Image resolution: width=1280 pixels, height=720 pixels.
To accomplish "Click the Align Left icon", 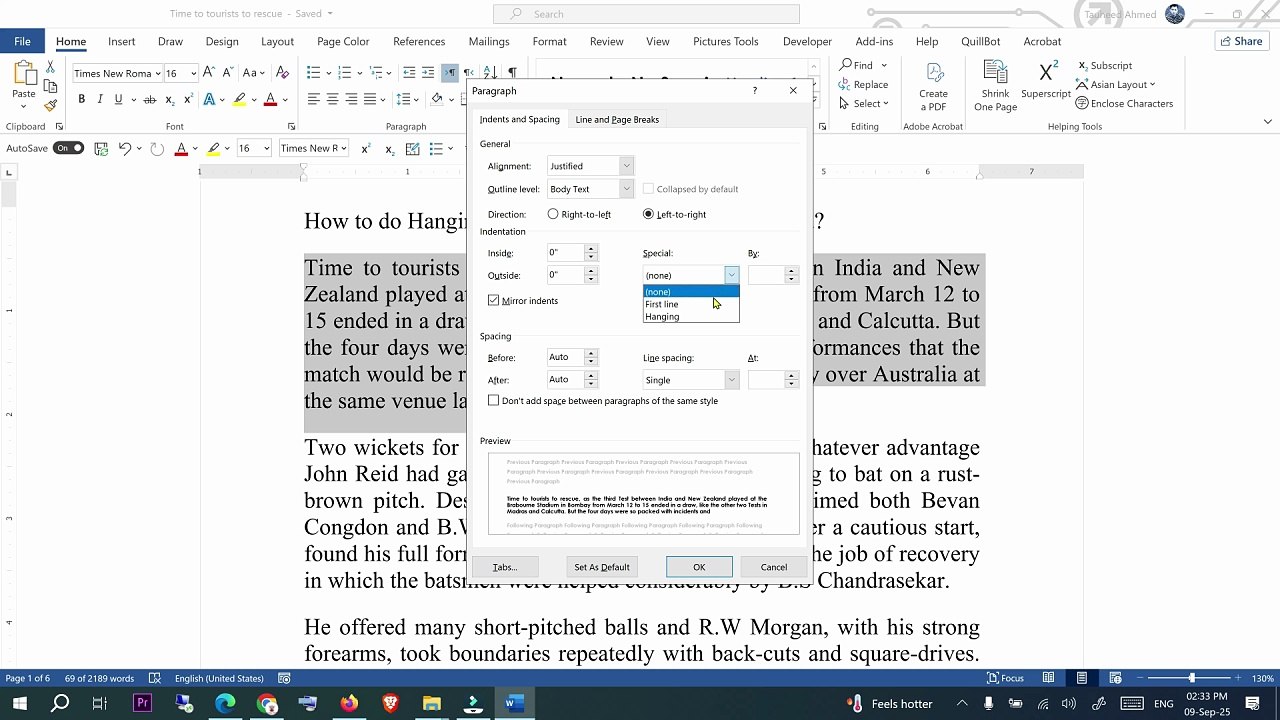I will click(x=313, y=99).
